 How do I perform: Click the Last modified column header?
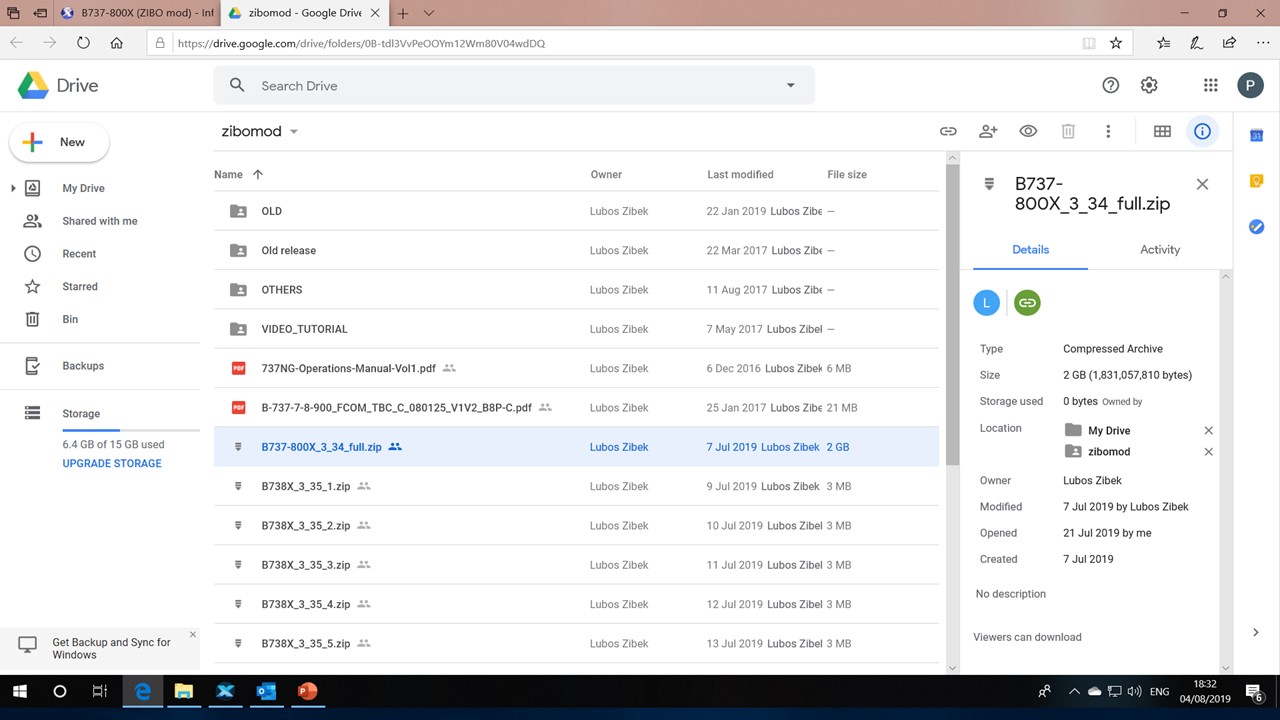(740, 174)
